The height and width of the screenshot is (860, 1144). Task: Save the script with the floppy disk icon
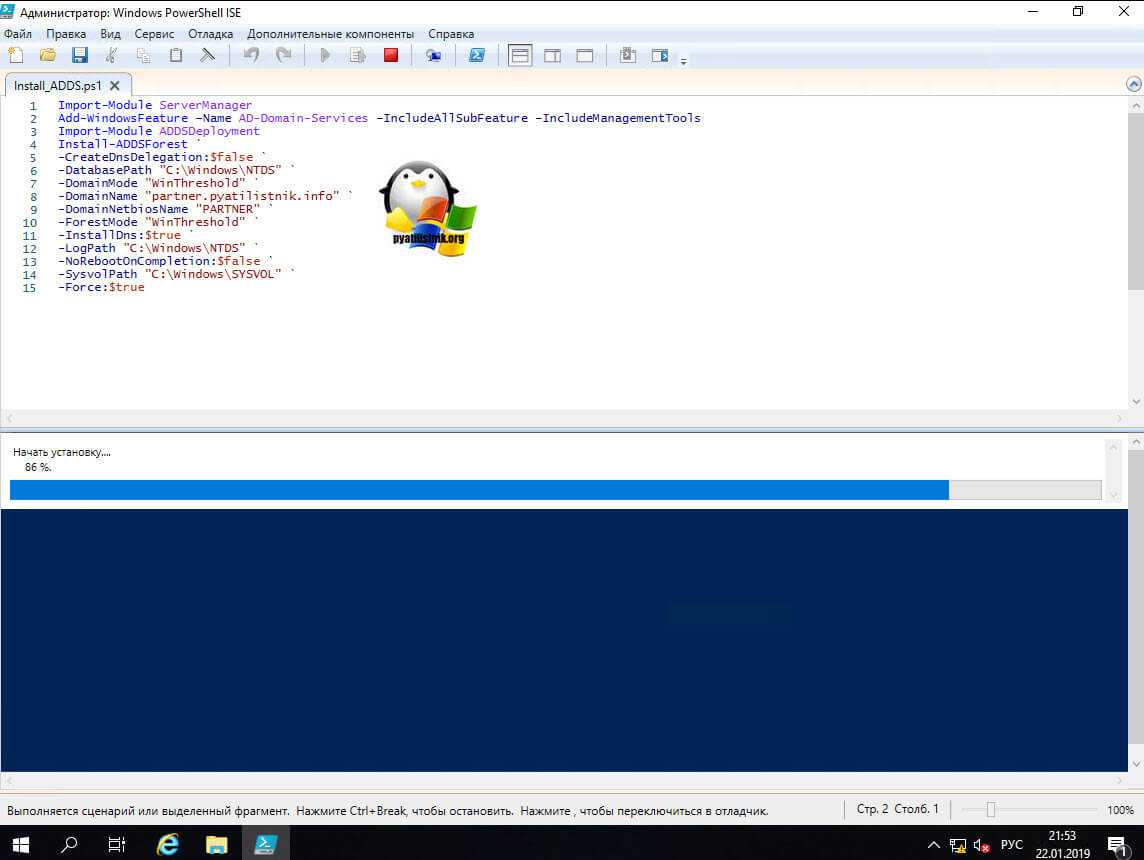tap(79, 56)
